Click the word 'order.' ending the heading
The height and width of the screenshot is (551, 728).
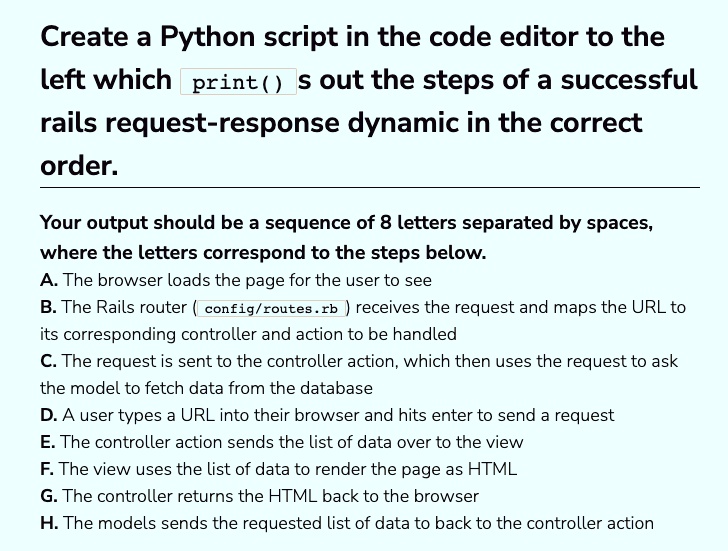[79, 166]
